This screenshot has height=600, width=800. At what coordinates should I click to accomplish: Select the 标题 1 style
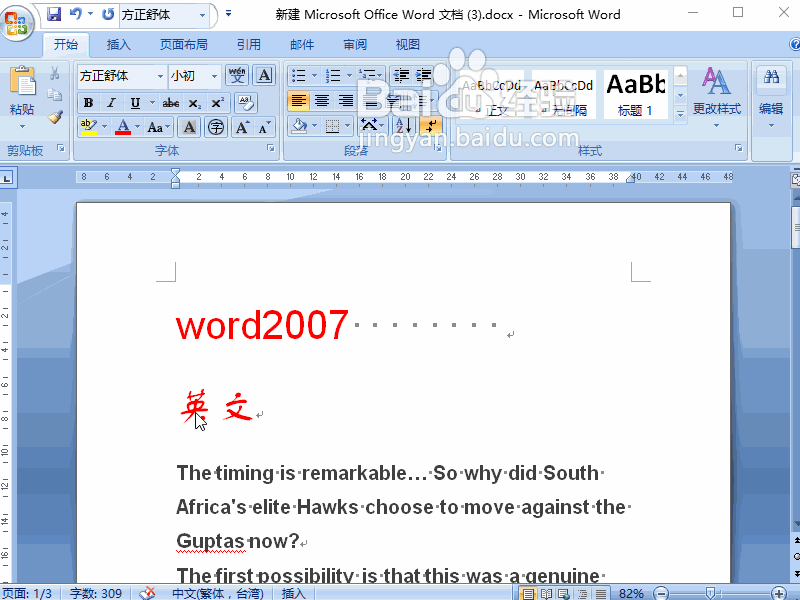pyautogui.click(x=636, y=94)
